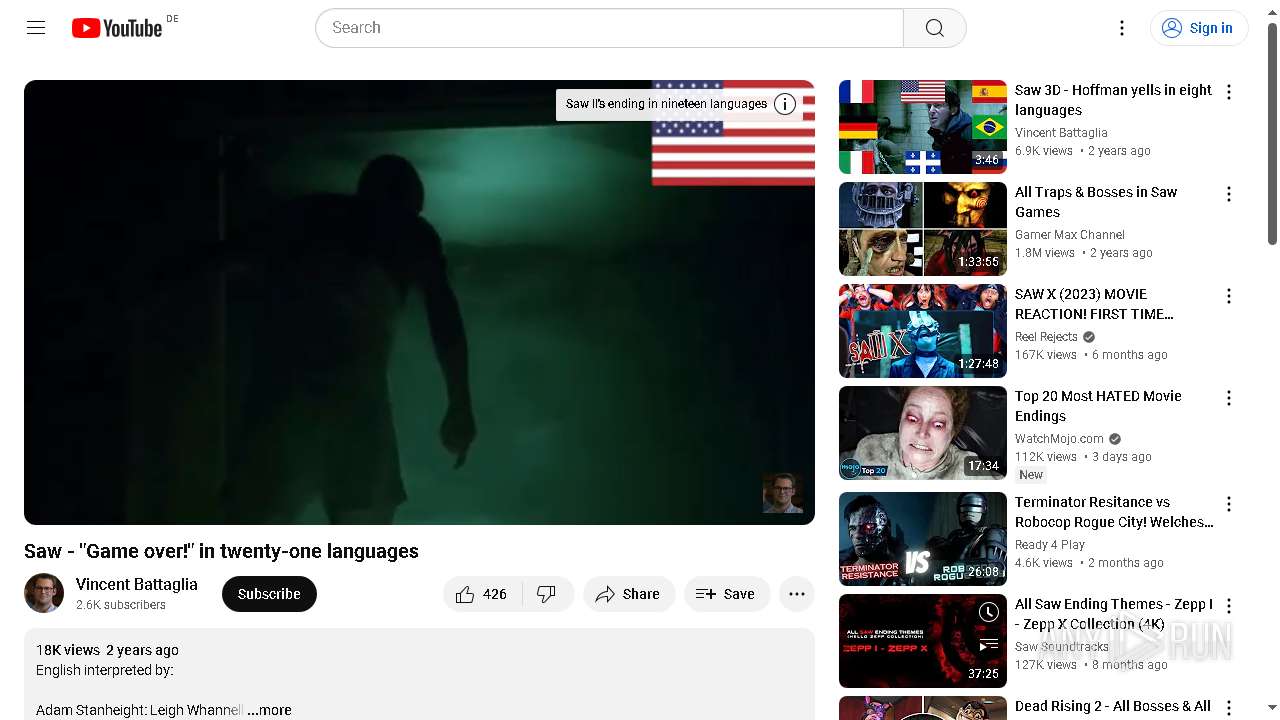This screenshot has height=720, width=1280.
Task: Save the video to a playlist
Action: [x=727, y=594]
